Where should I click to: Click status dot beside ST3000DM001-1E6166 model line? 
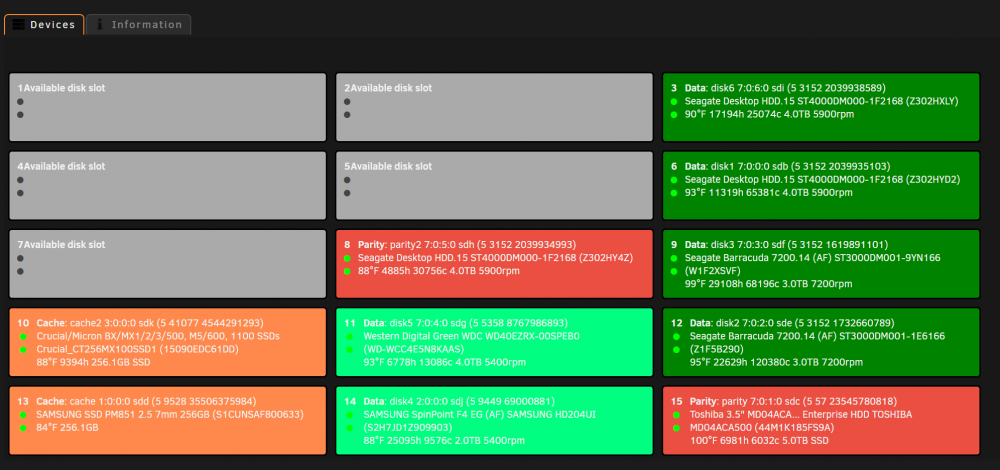click(x=676, y=337)
